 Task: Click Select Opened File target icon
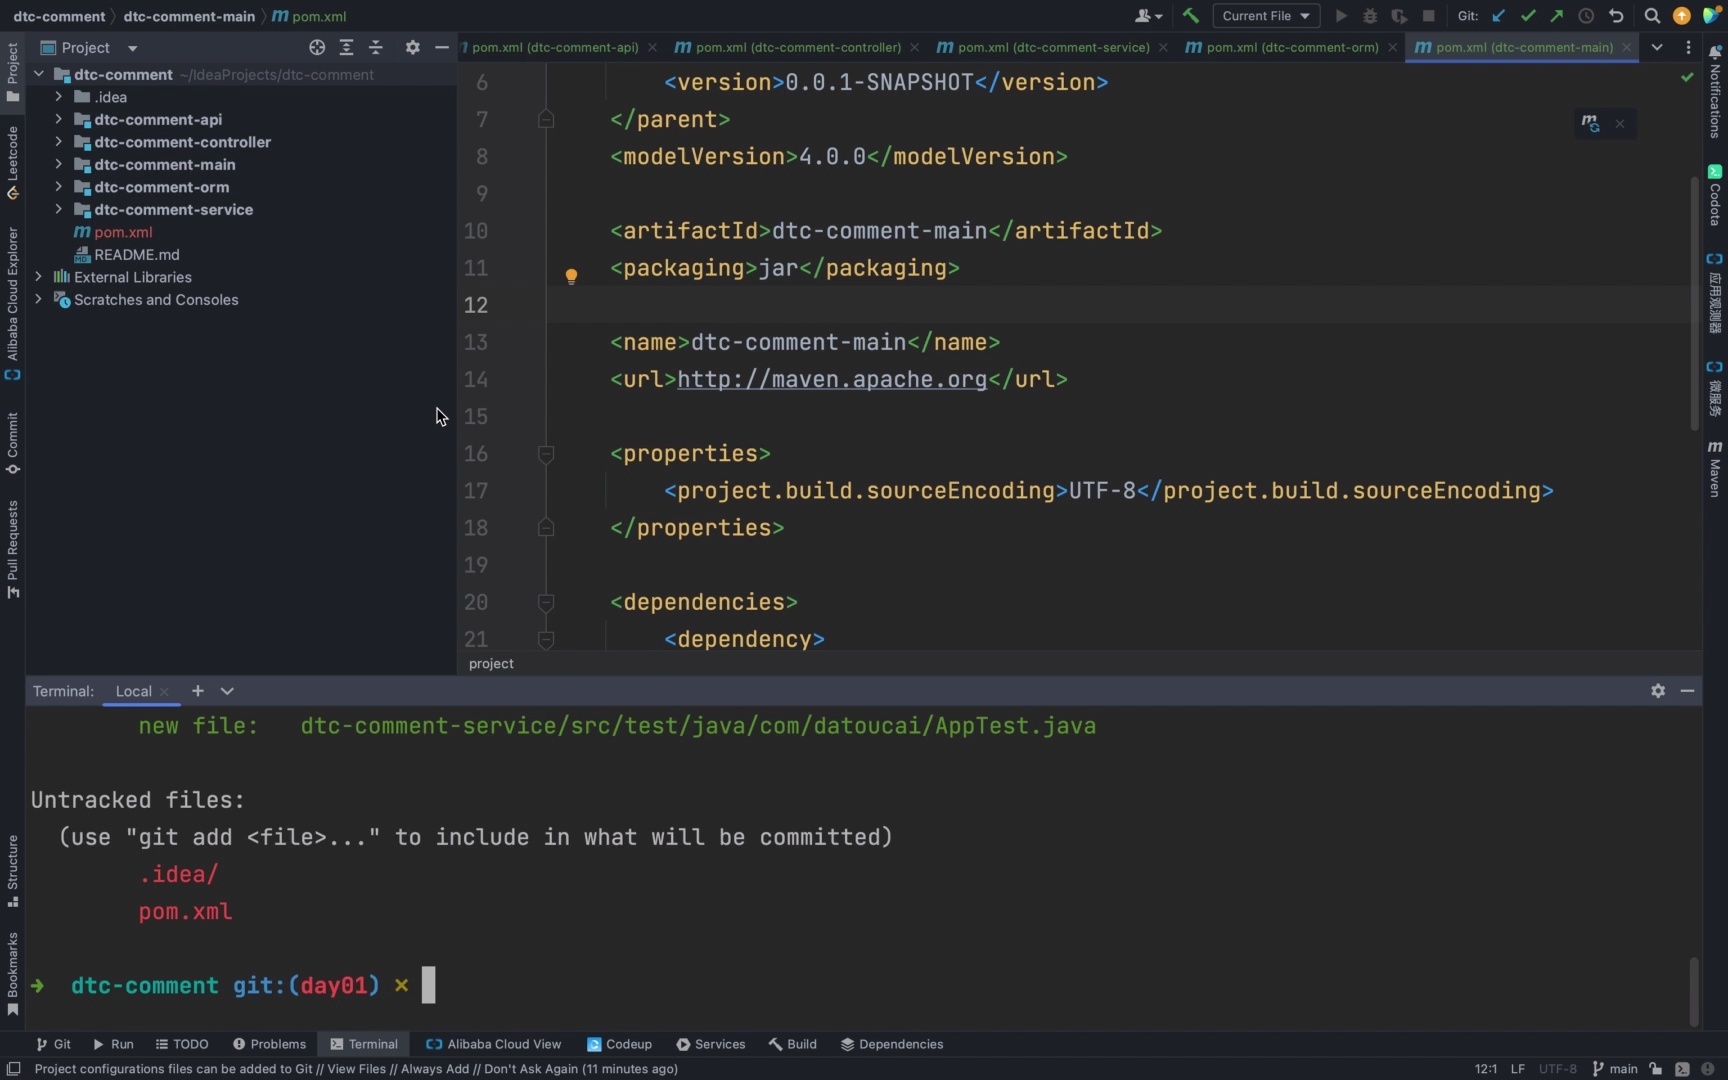click(317, 47)
